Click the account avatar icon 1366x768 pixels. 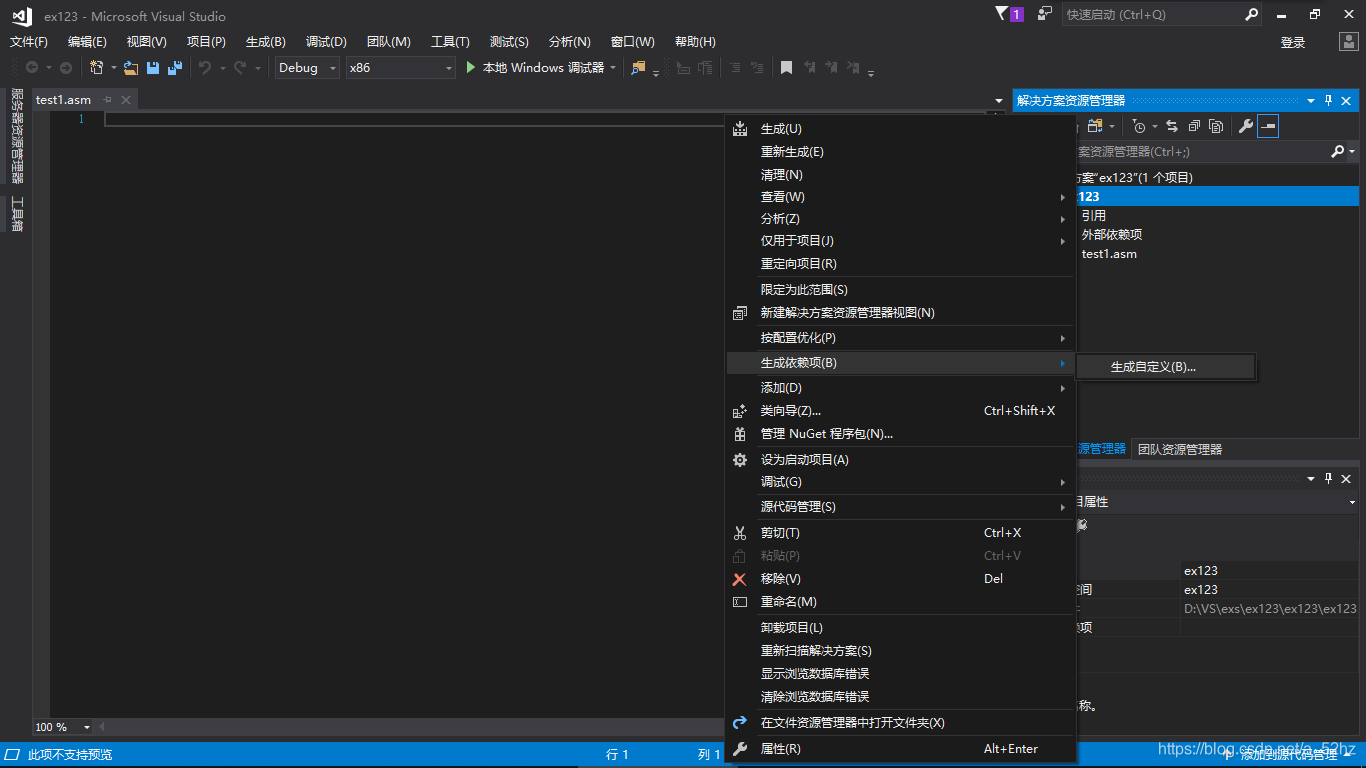click(x=1349, y=42)
